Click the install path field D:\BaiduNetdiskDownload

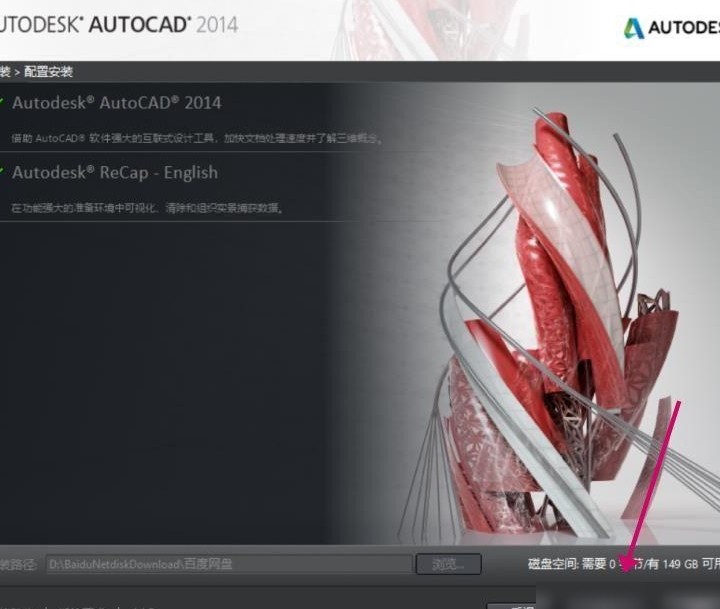[230, 564]
